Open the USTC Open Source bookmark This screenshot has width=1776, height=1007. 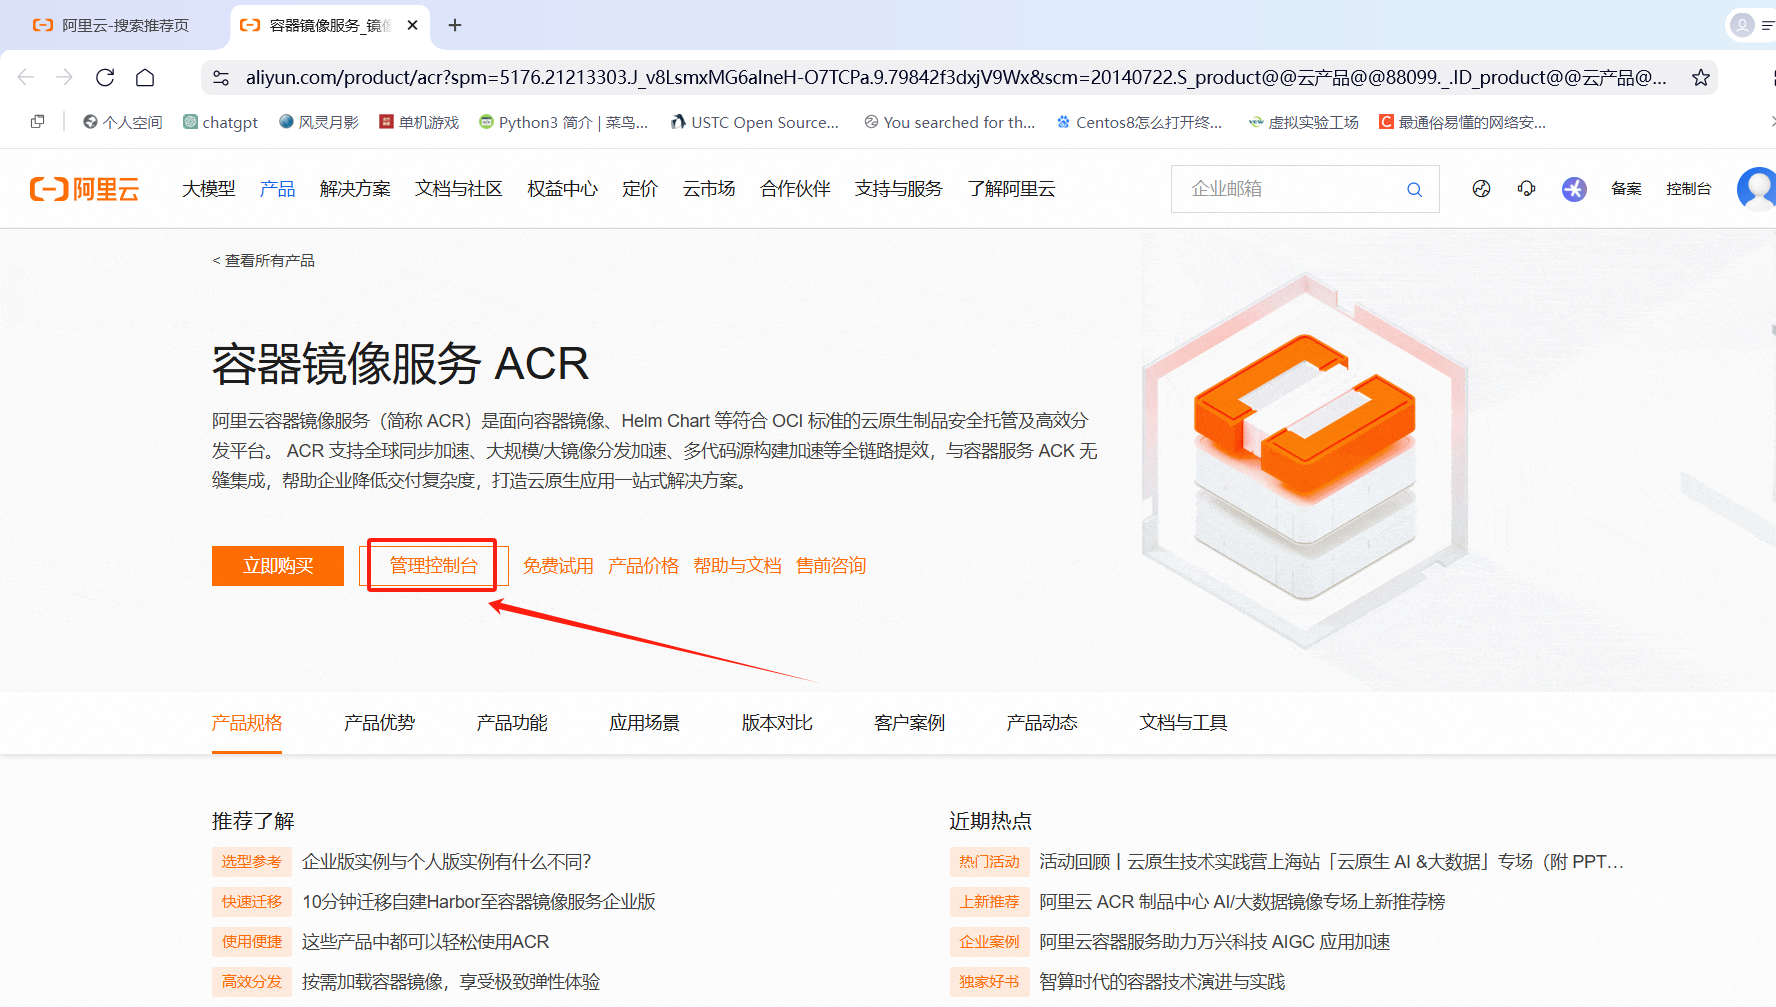tap(755, 122)
